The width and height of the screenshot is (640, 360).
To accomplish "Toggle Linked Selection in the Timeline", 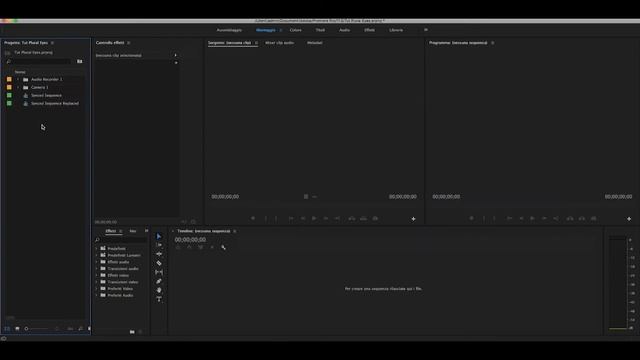I will point(200,247).
